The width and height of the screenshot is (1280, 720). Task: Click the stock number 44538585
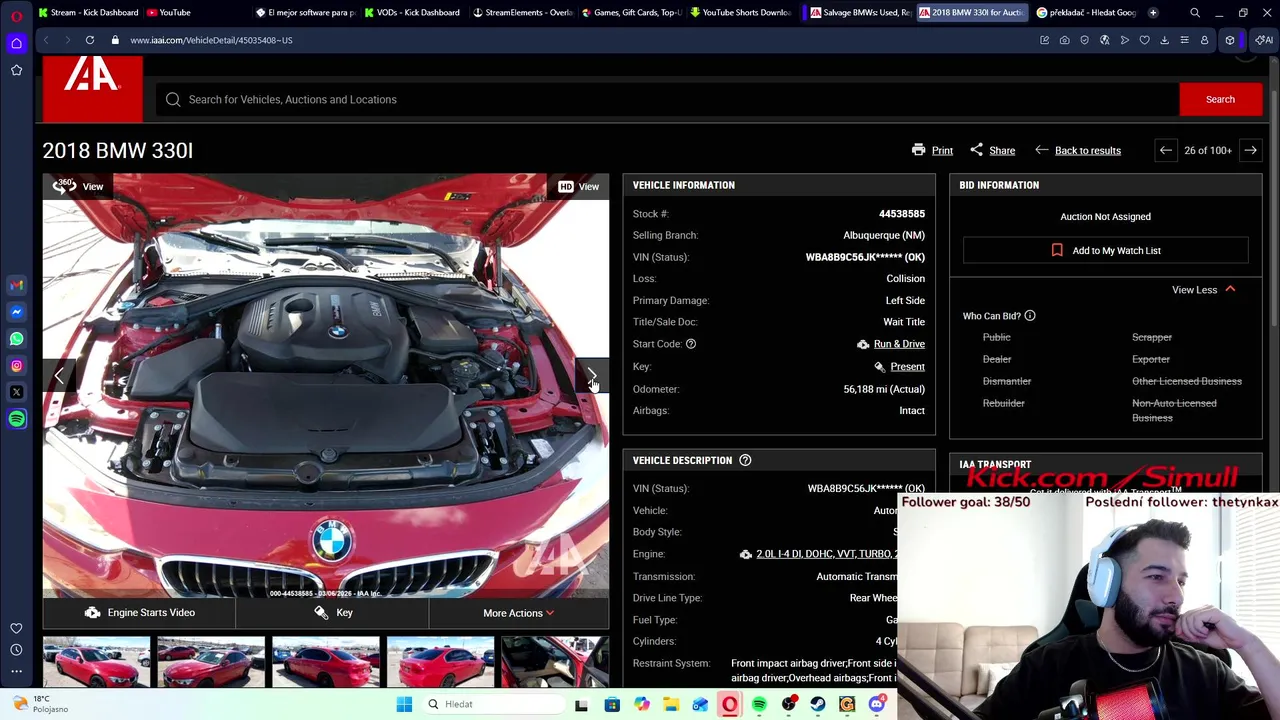pos(902,214)
